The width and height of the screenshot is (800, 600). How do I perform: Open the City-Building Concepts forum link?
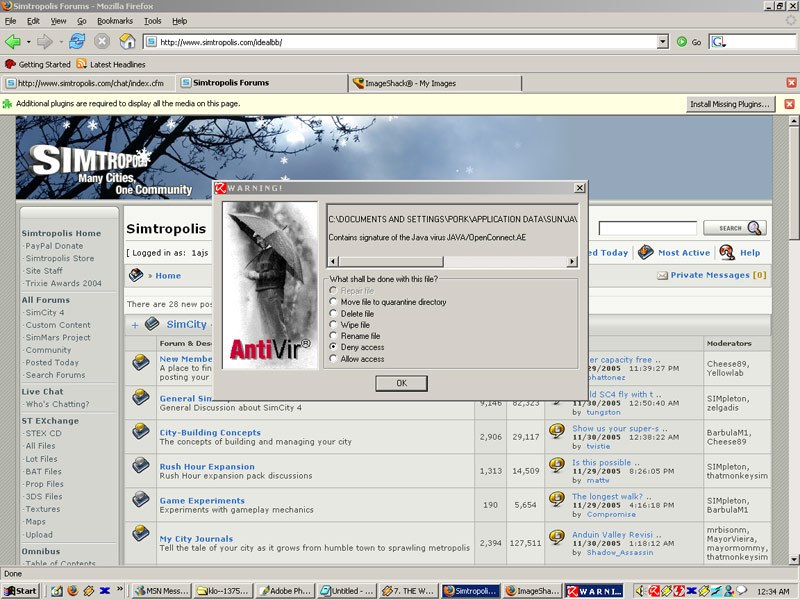210,432
